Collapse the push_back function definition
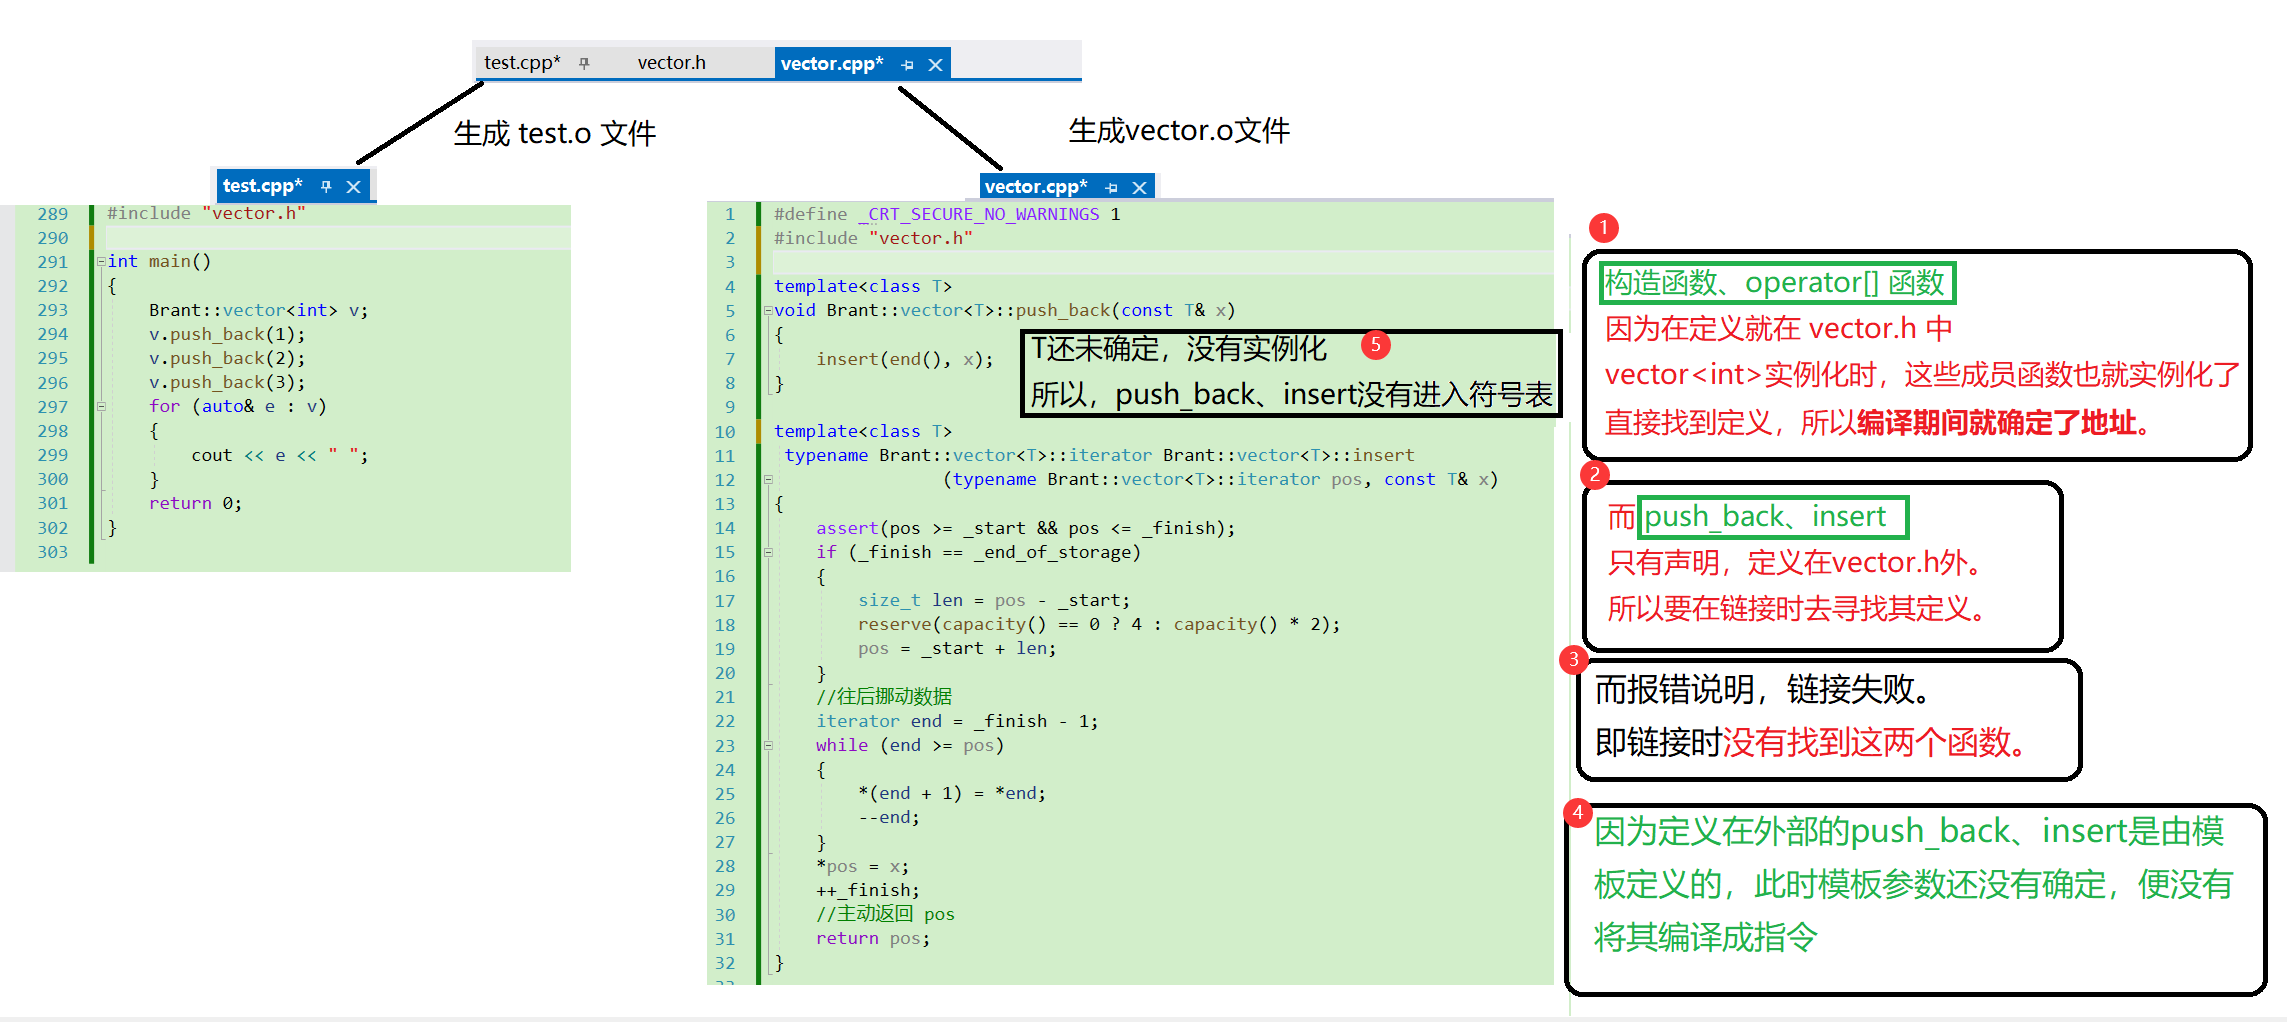This screenshot has width=2287, height=1022. (x=768, y=311)
